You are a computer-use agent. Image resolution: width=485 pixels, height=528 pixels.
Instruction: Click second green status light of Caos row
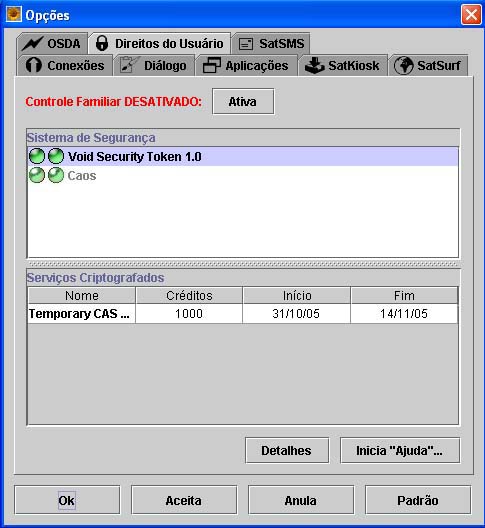(56, 175)
